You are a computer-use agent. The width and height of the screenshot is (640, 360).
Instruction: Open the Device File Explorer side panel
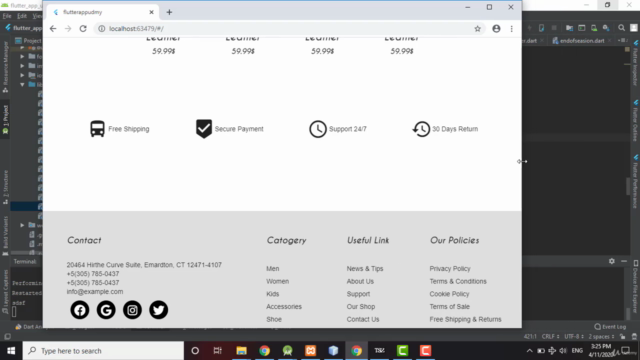click(636, 286)
